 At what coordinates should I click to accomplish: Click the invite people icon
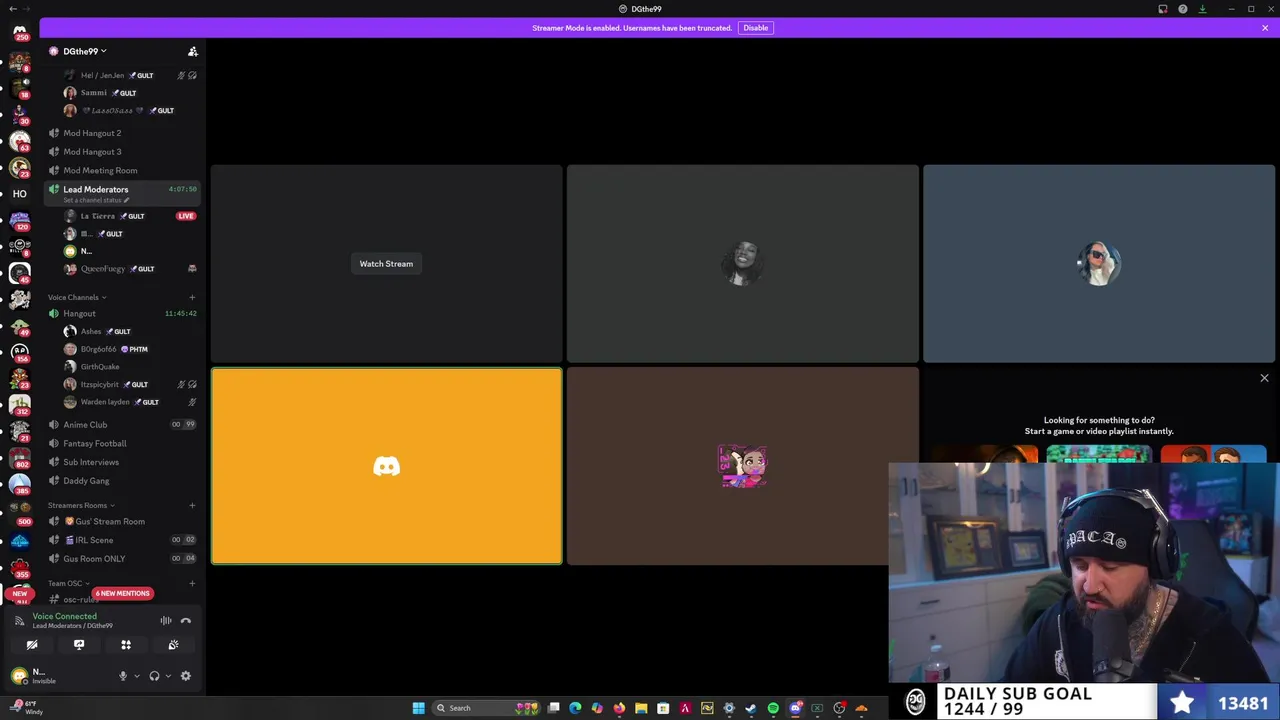pos(193,51)
